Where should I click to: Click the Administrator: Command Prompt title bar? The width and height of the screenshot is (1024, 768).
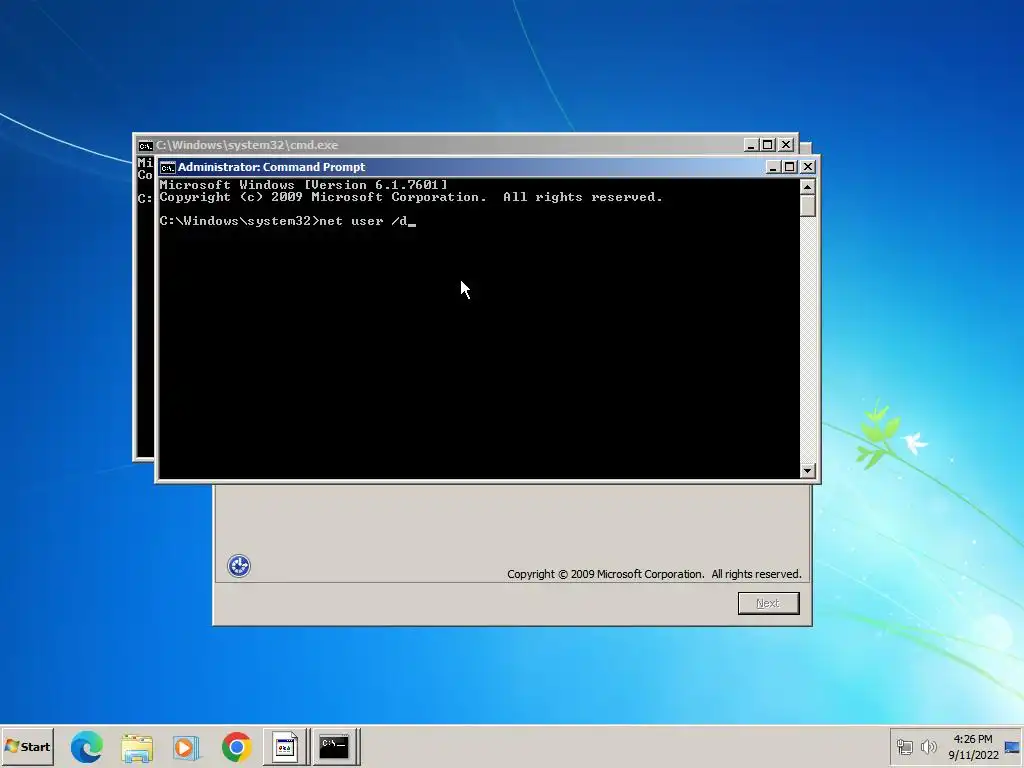coord(487,167)
